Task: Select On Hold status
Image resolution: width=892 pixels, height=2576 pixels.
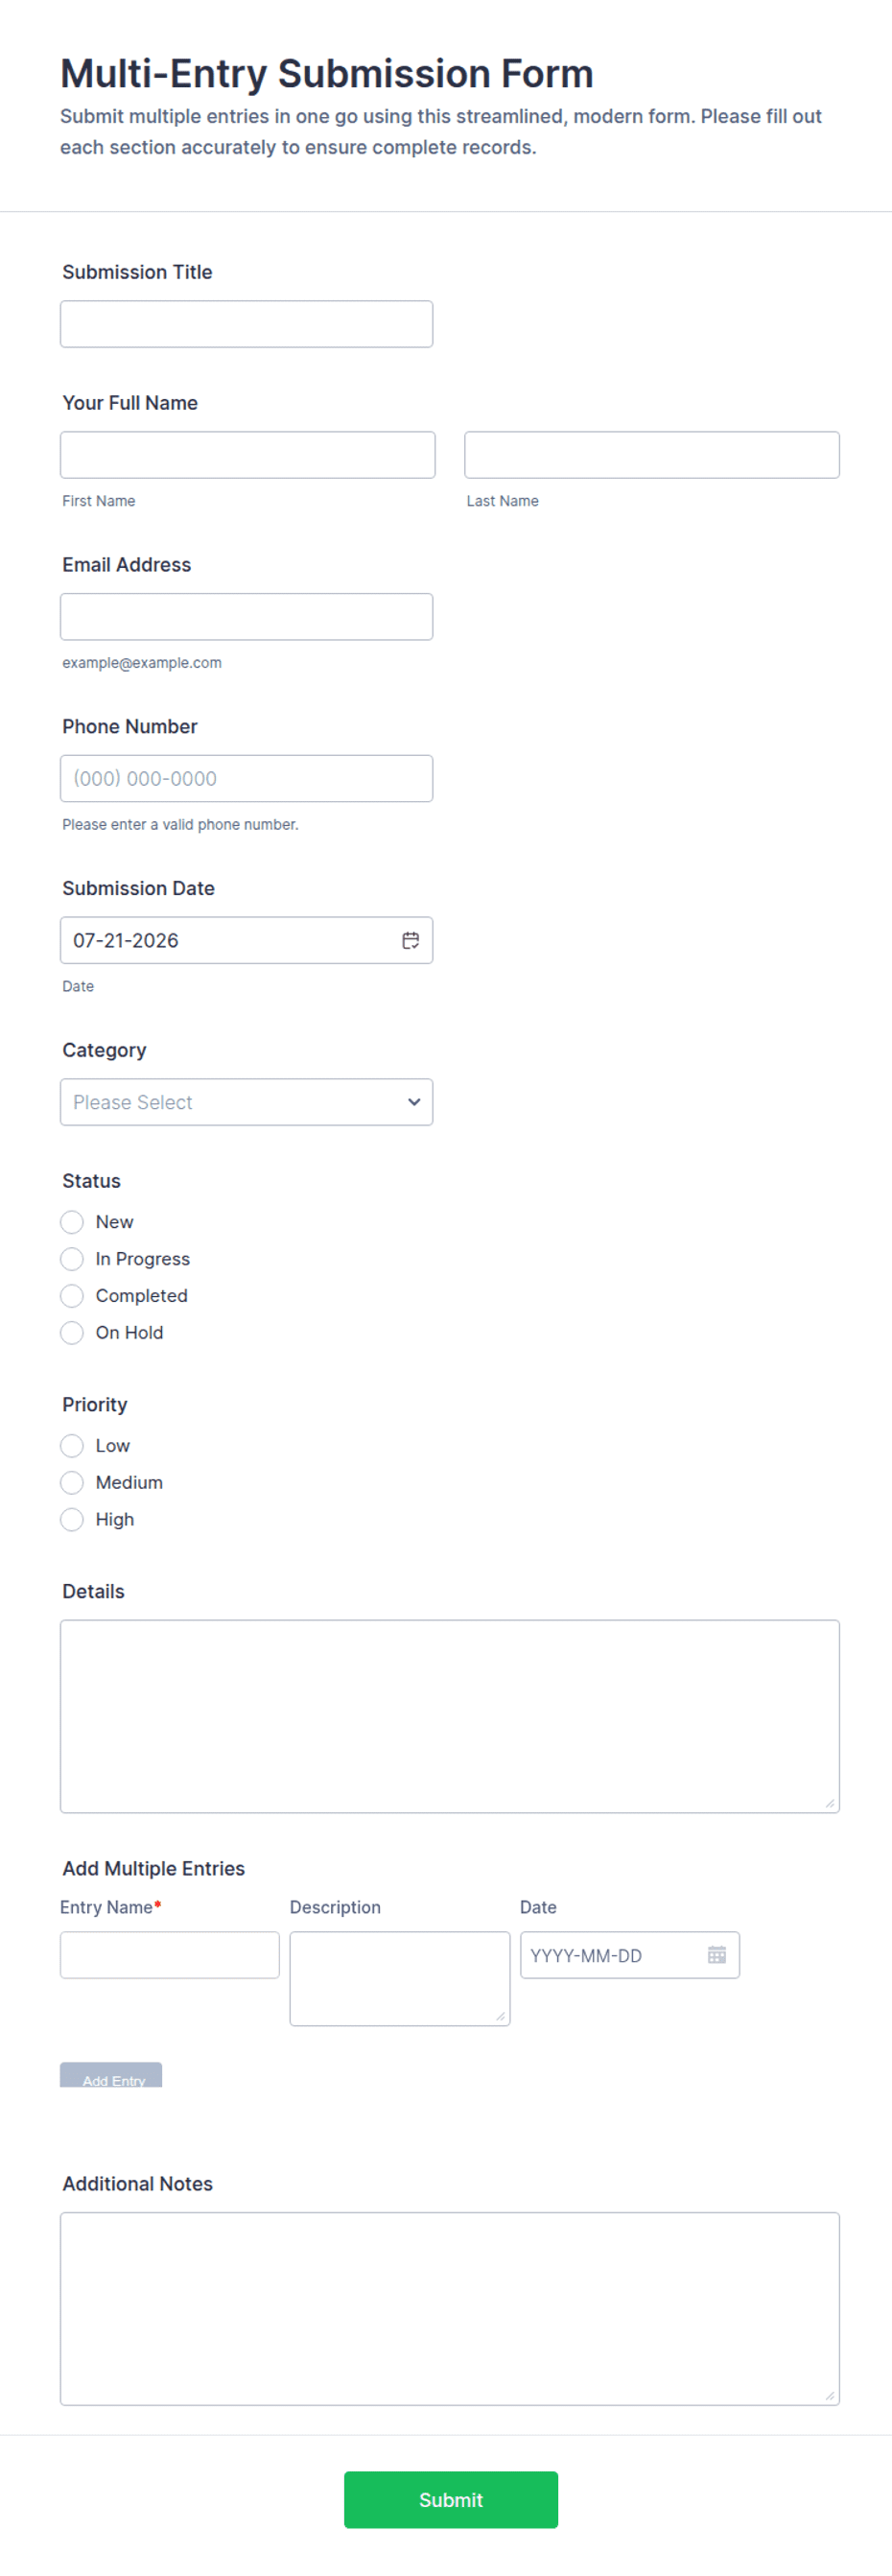Action: pos(72,1333)
